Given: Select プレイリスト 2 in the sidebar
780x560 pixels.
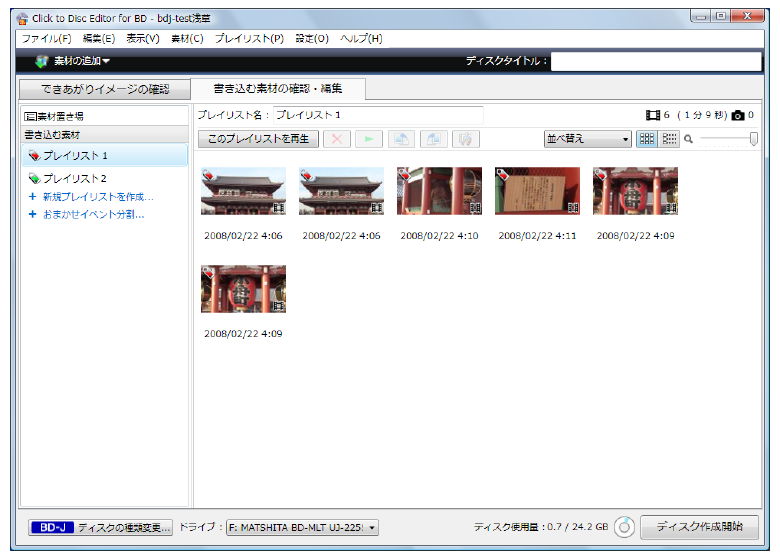Looking at the screenshot, I should pos(104,178).
